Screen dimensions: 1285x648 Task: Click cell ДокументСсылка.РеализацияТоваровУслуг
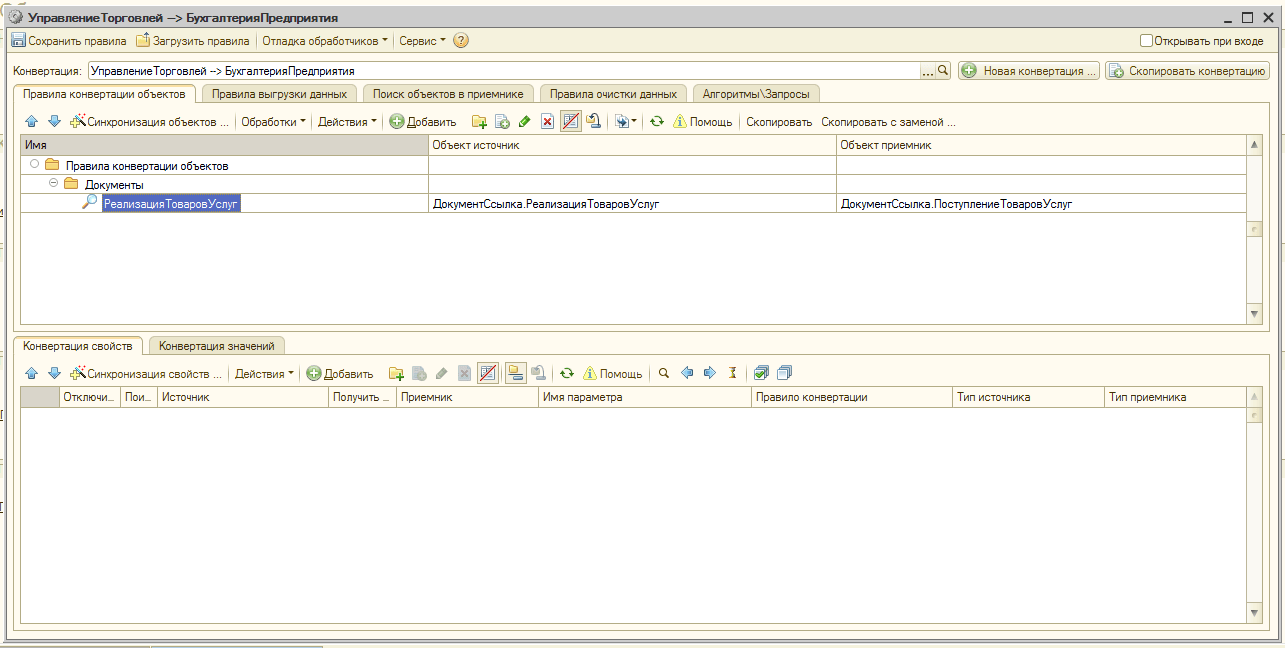pyautogui.click(x=632, y=203)
